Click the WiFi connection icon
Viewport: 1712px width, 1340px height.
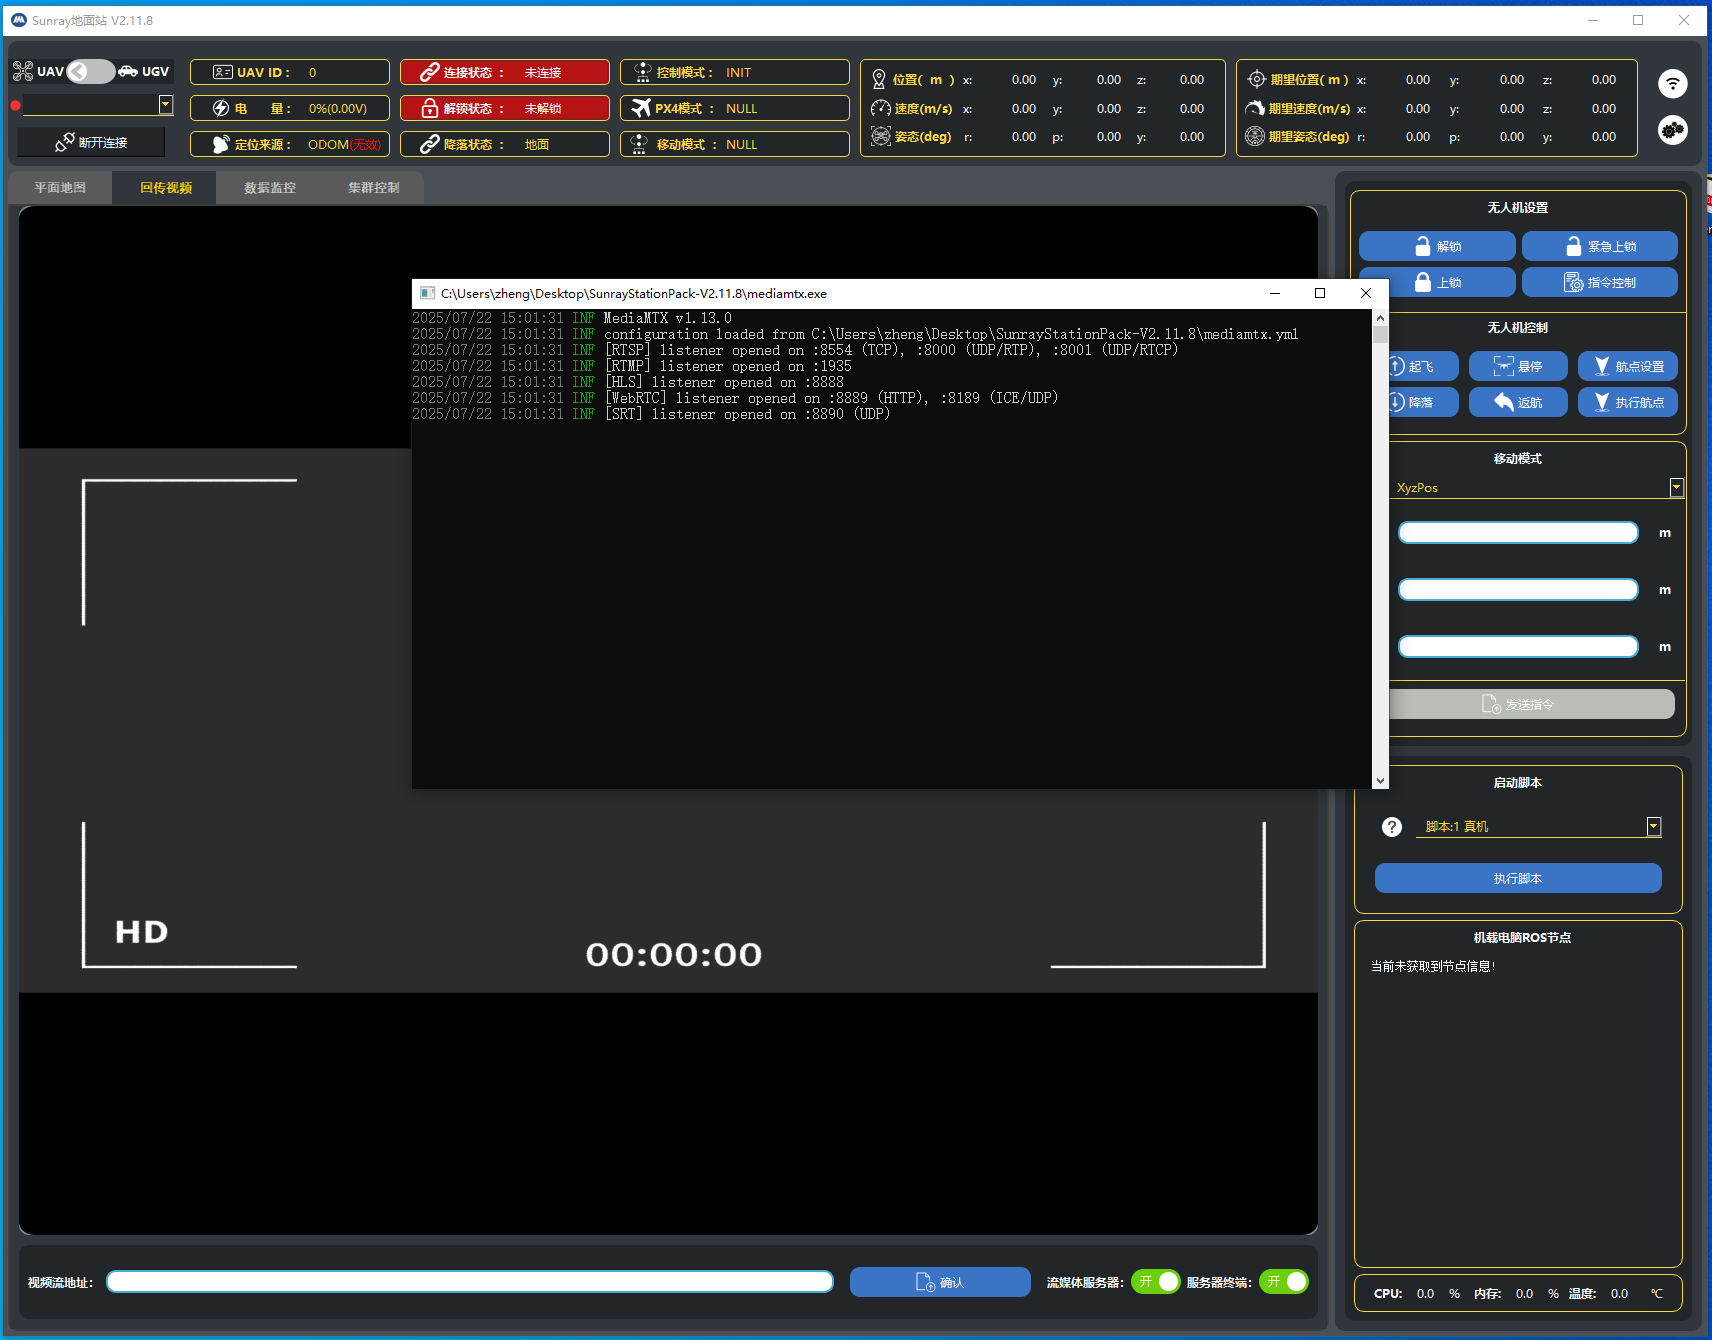point(1672,84)
